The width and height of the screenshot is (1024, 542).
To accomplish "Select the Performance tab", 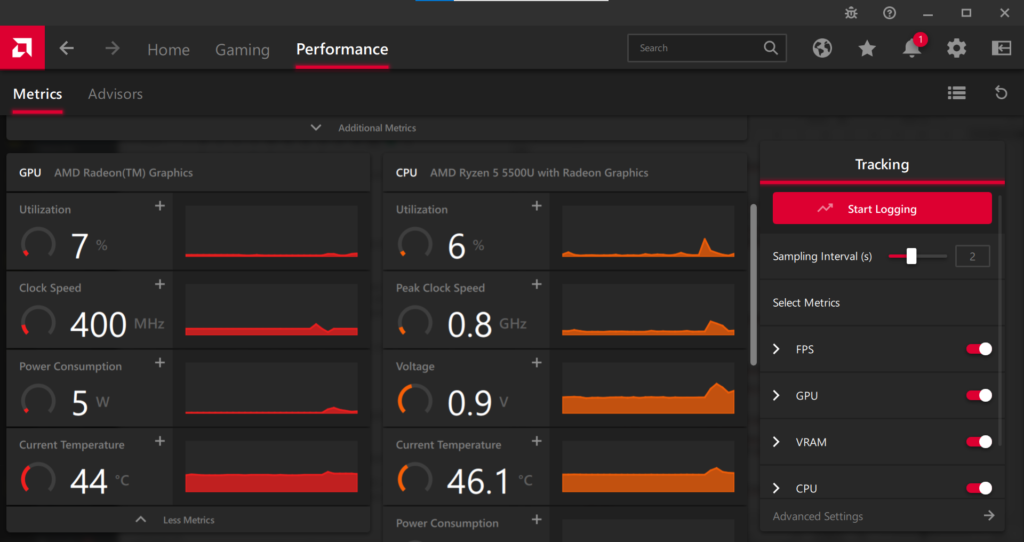I will pyautogui.click(x=342, y=50).
